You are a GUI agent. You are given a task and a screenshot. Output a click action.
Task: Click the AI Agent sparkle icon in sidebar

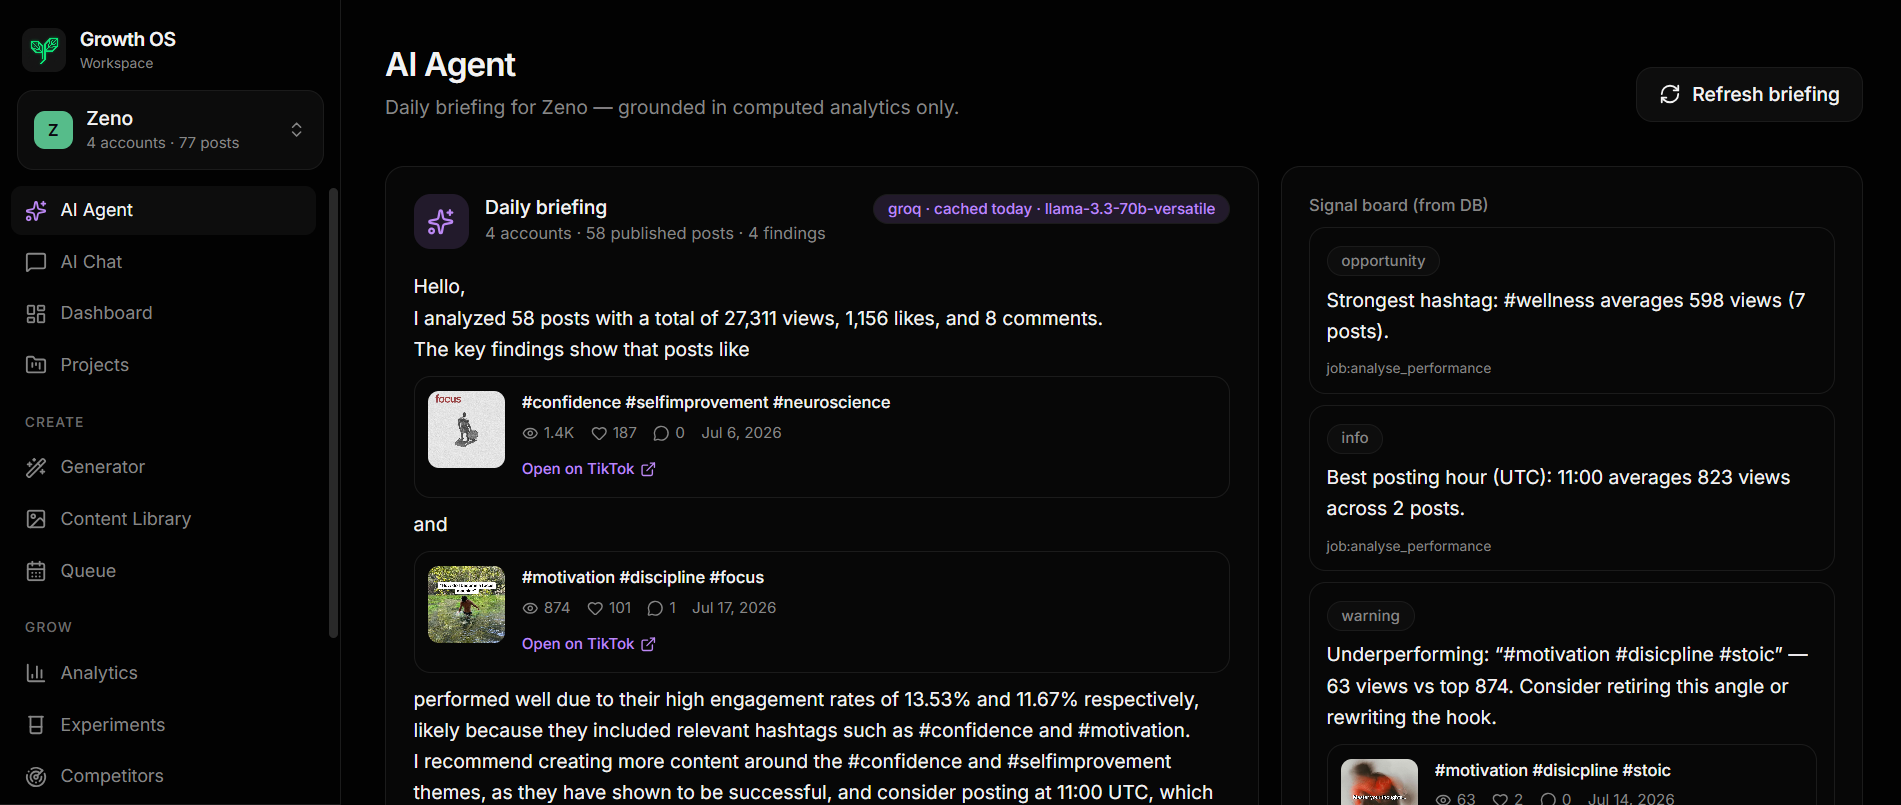(36, 210)
